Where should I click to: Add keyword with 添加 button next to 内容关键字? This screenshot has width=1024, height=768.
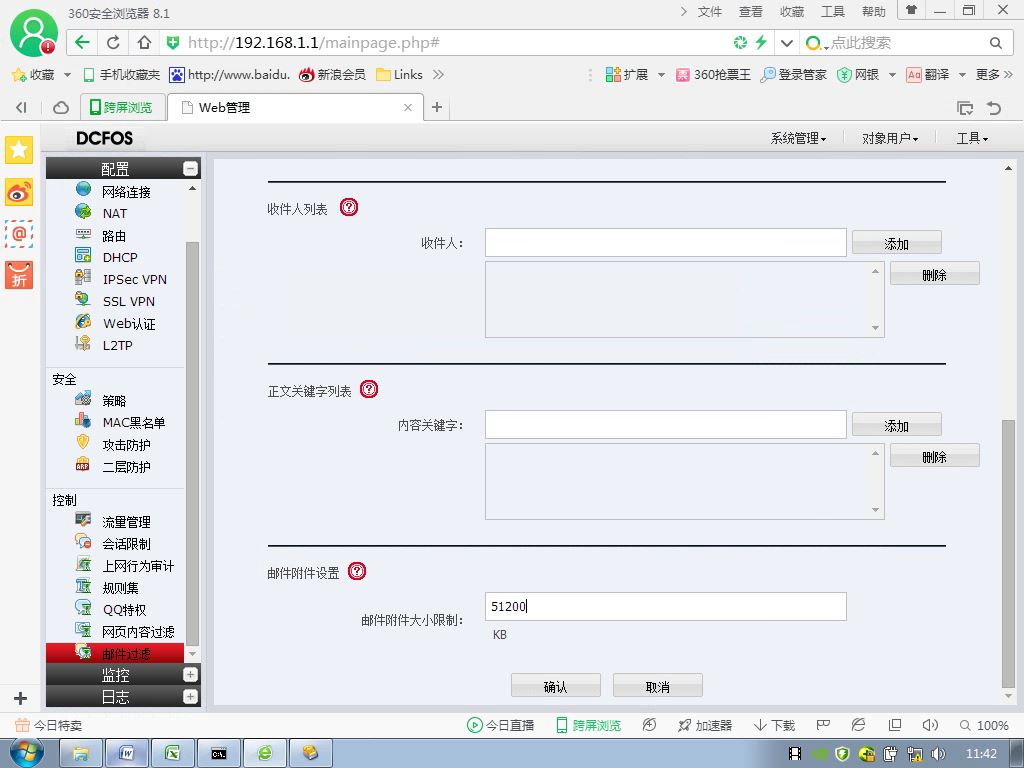[897, 426]
